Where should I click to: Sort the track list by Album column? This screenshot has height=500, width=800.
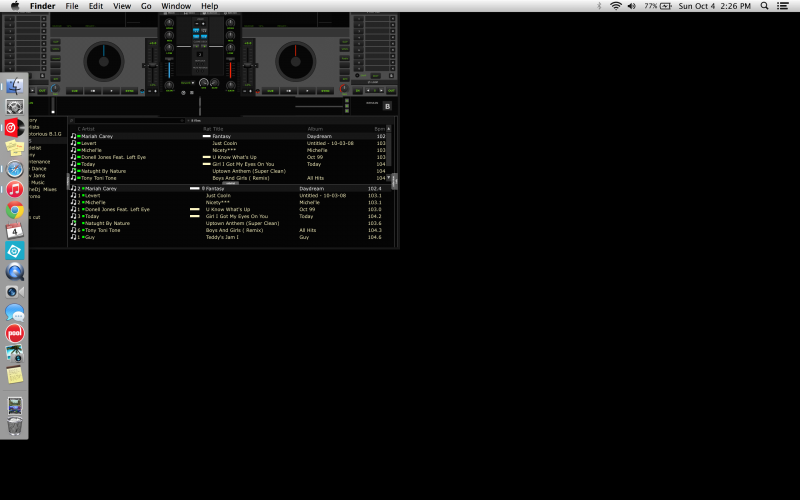(316, 129)
